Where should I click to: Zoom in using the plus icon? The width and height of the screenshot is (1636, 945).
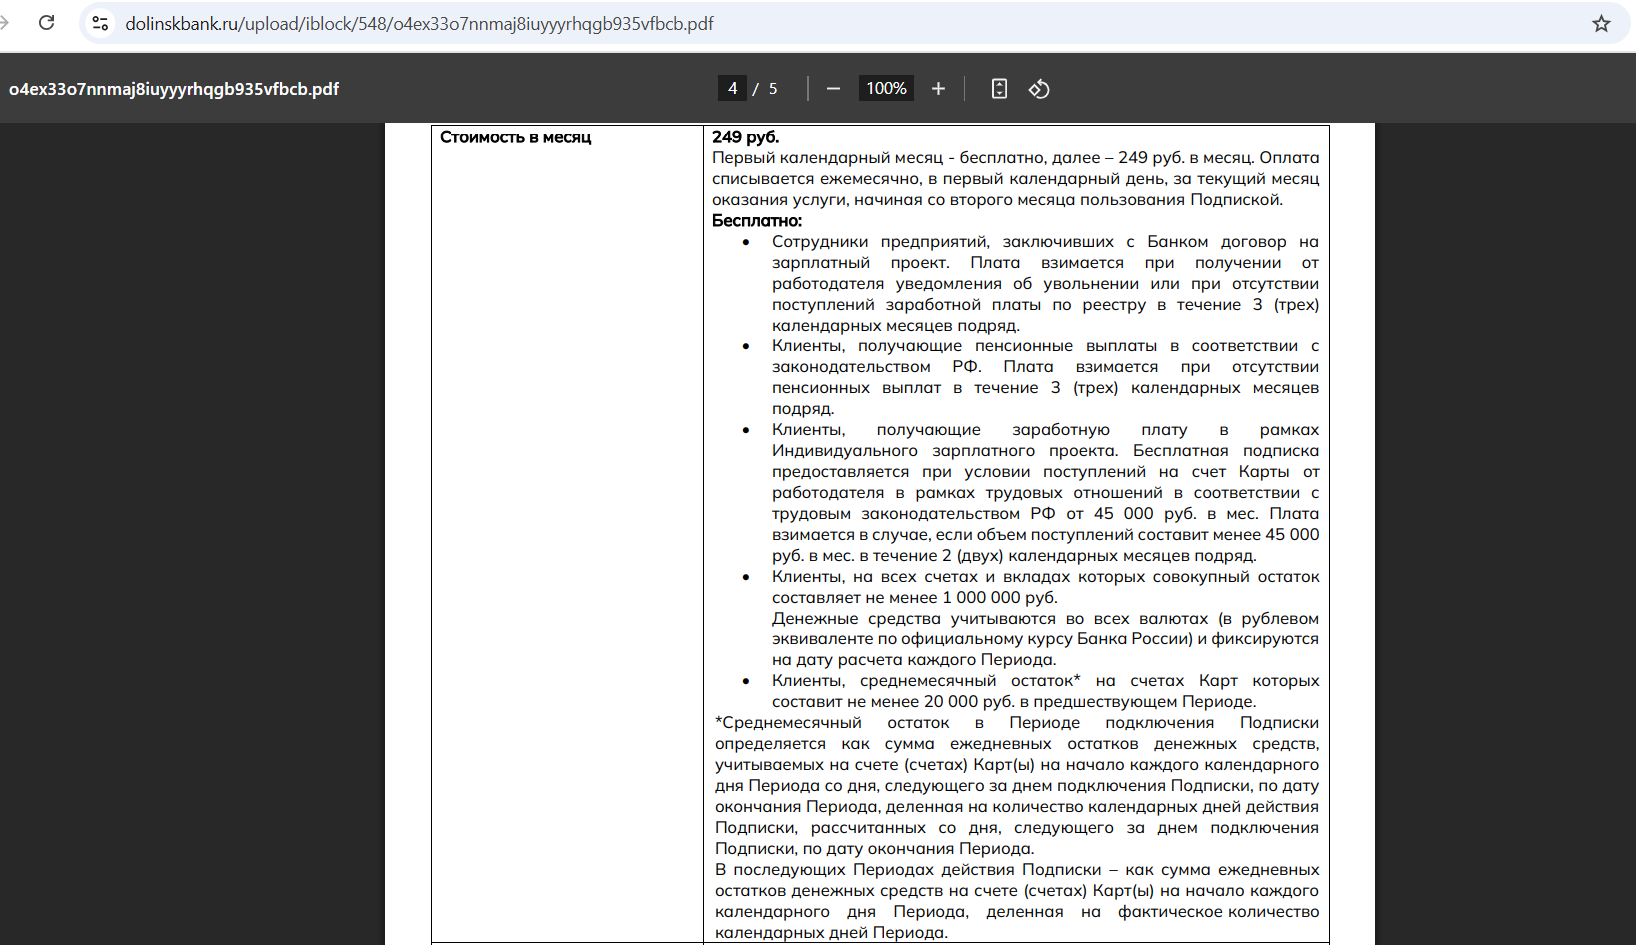click(938, 89)
